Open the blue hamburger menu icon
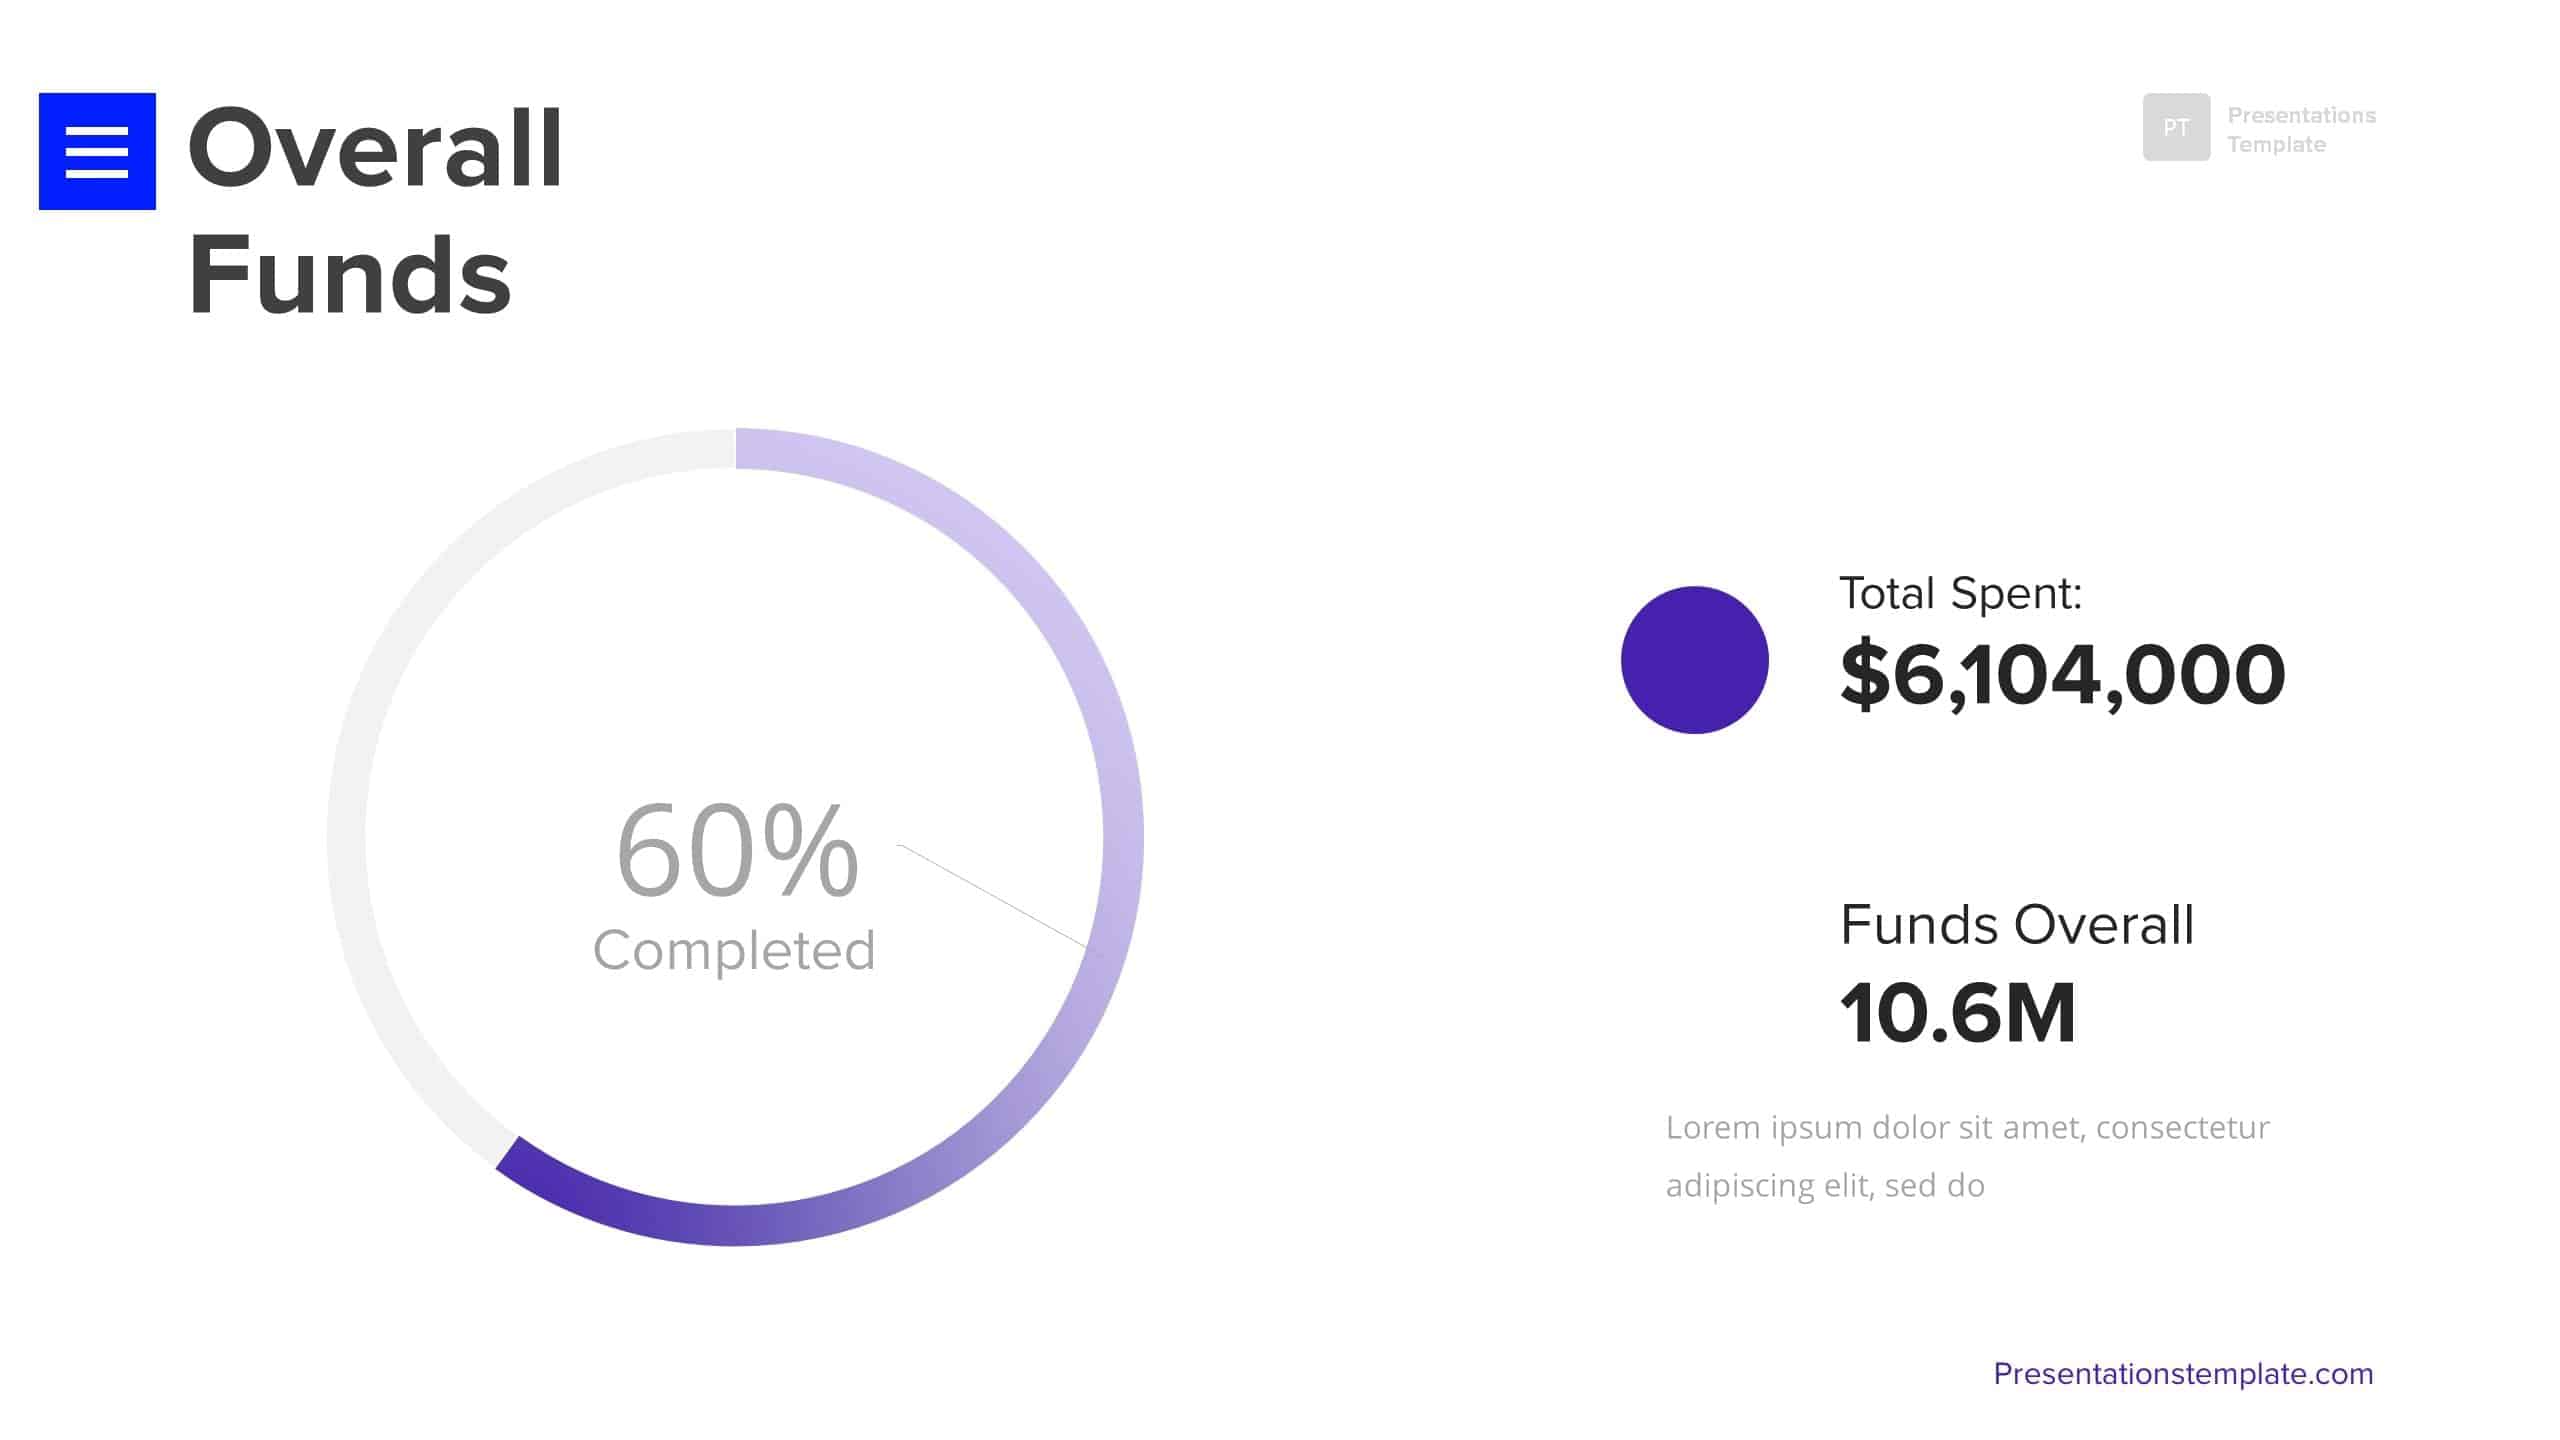Screen dimensions: 2560x1440 coord(97,151)
